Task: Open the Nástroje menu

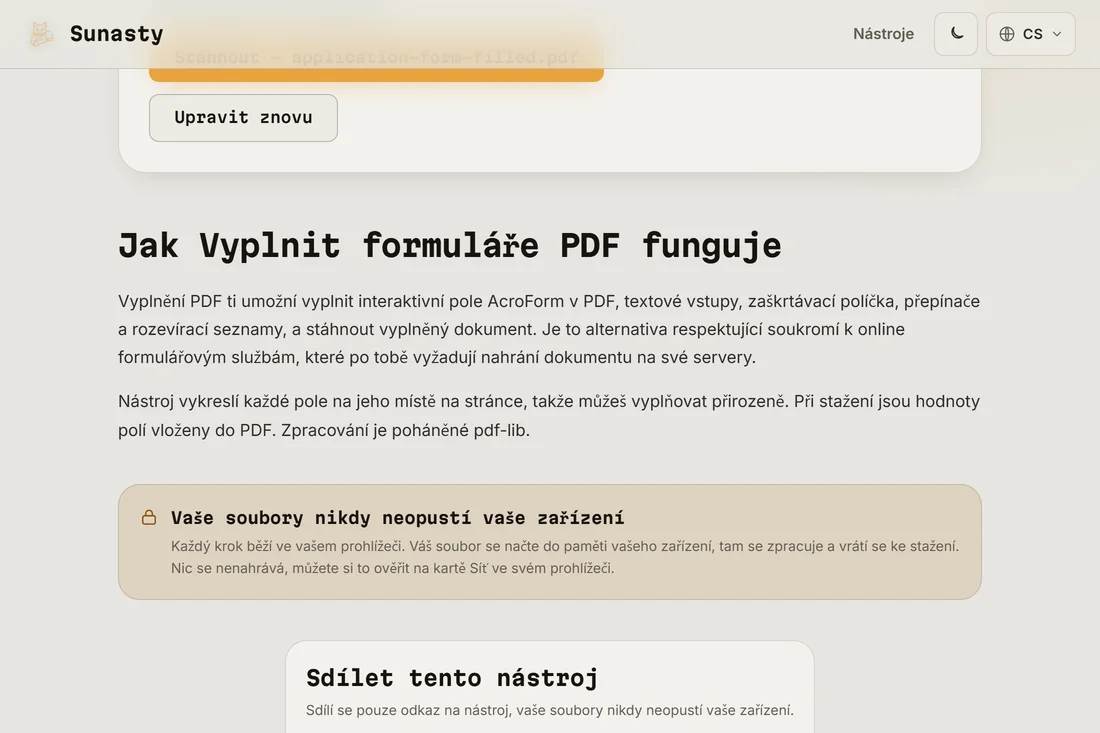Action: point(883,34)
